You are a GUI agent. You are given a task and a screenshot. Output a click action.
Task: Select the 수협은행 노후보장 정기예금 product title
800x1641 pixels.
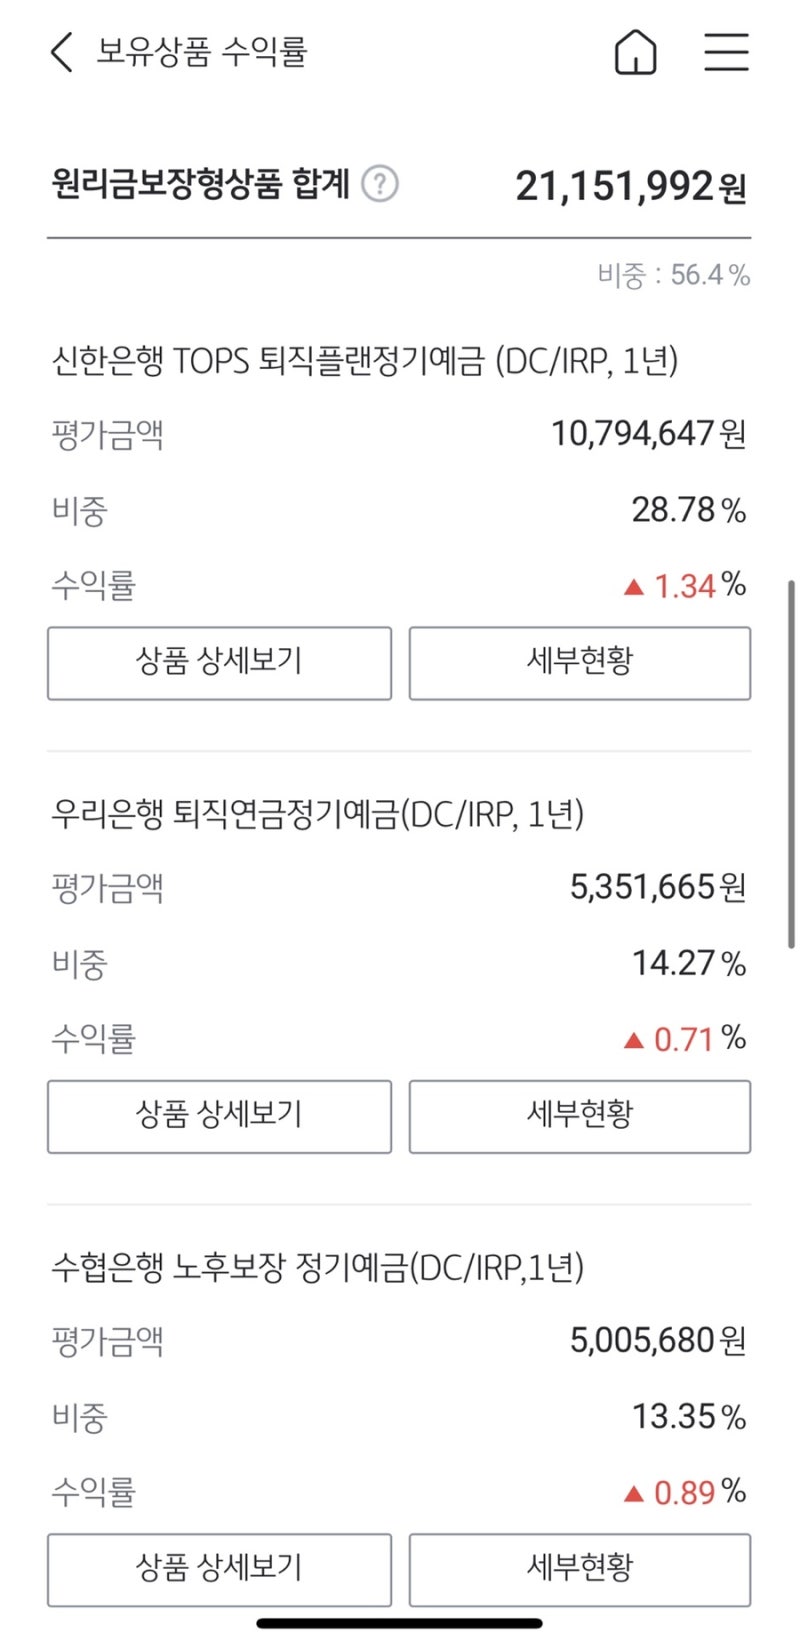click(318, 1268)
